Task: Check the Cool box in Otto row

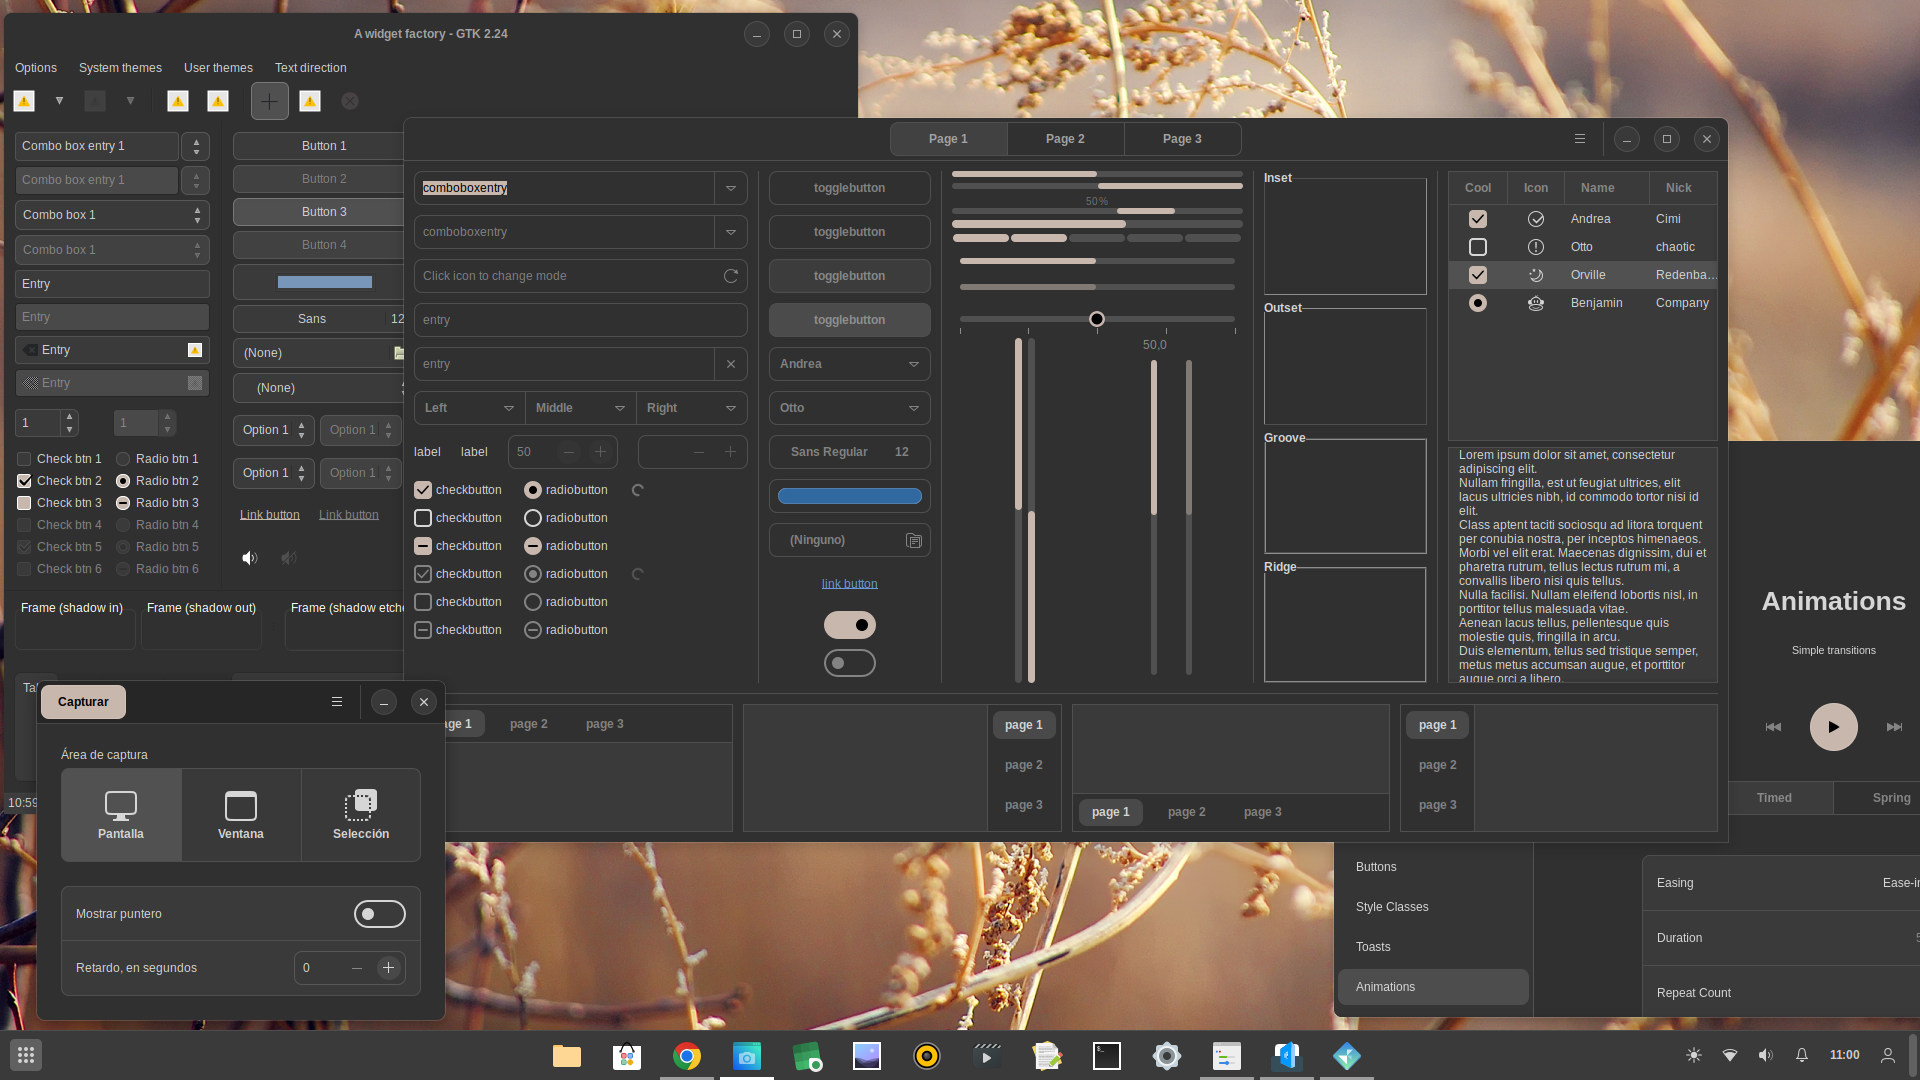Action: click(x=1478, y=247)
